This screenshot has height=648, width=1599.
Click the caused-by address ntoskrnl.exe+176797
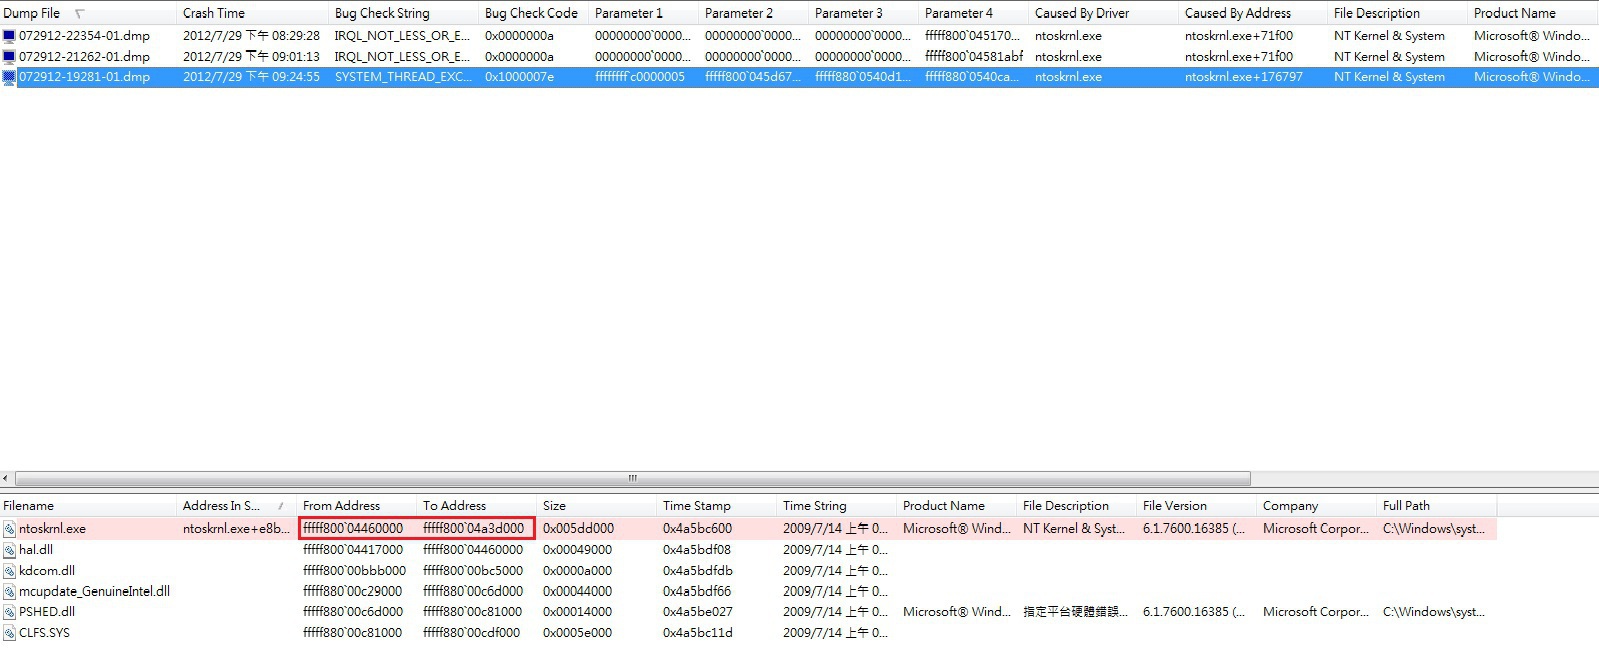1244,77
